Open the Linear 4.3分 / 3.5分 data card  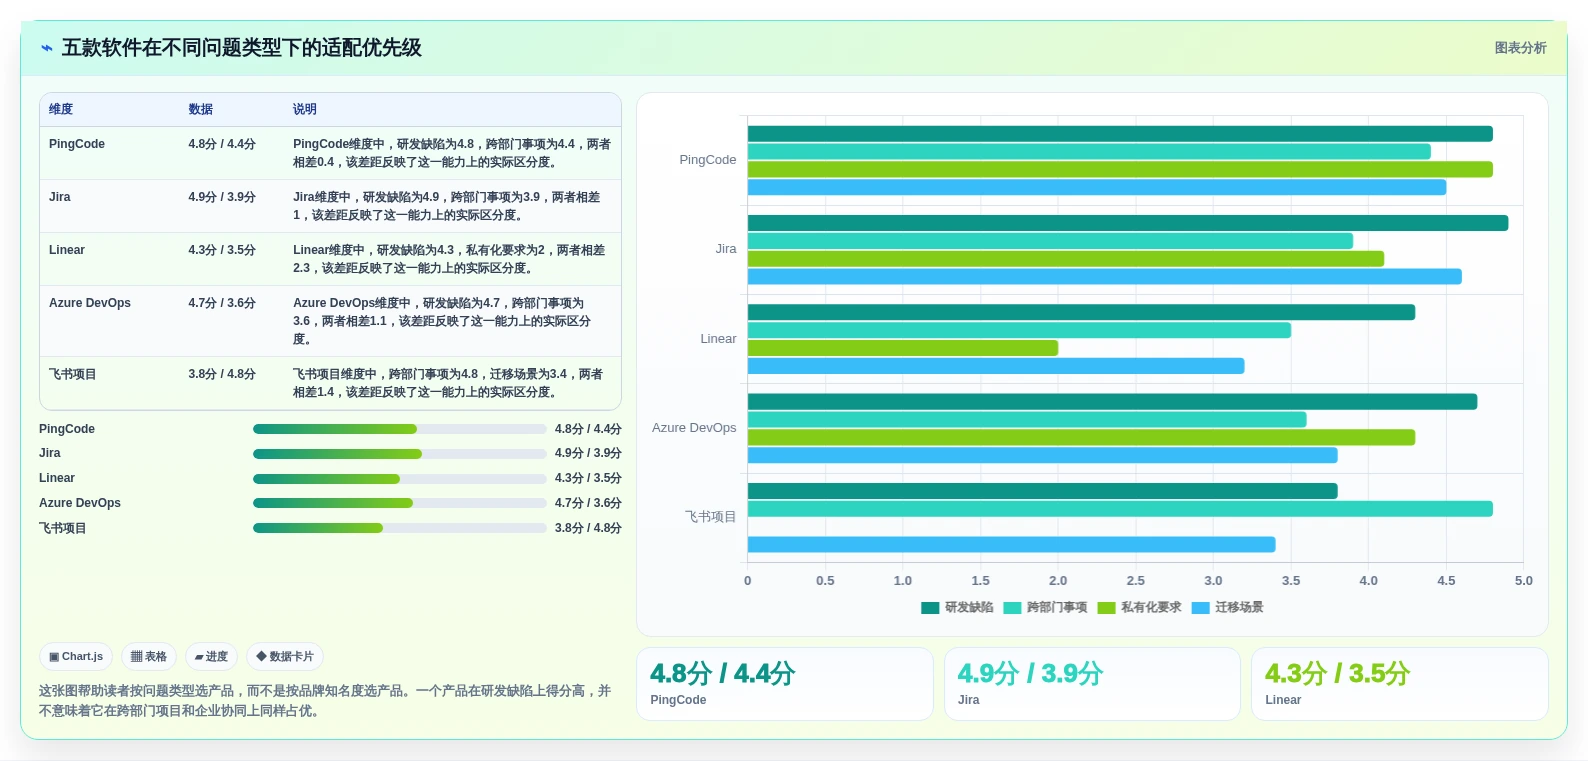pyautogui.click(x=1400, y=684)
